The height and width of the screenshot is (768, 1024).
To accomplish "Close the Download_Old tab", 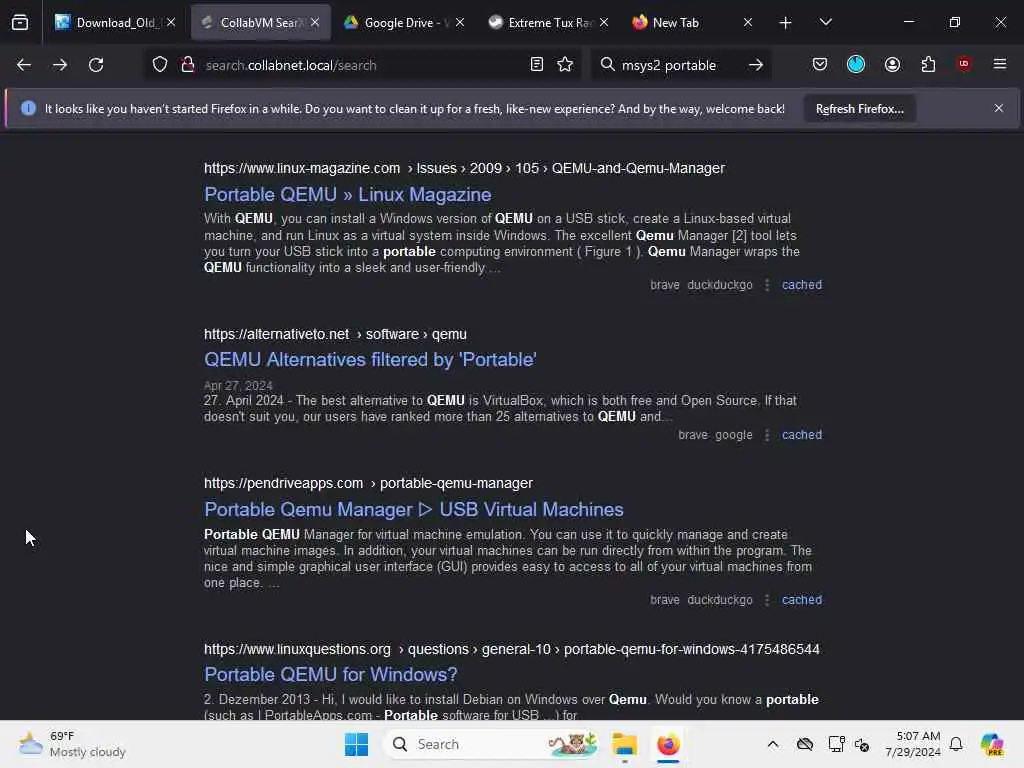I will 171,23.
